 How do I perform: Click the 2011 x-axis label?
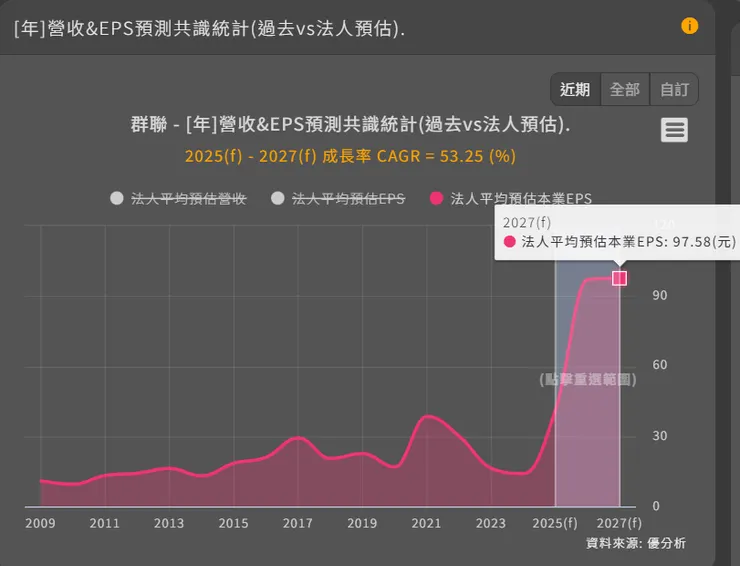tap(105, 524)
